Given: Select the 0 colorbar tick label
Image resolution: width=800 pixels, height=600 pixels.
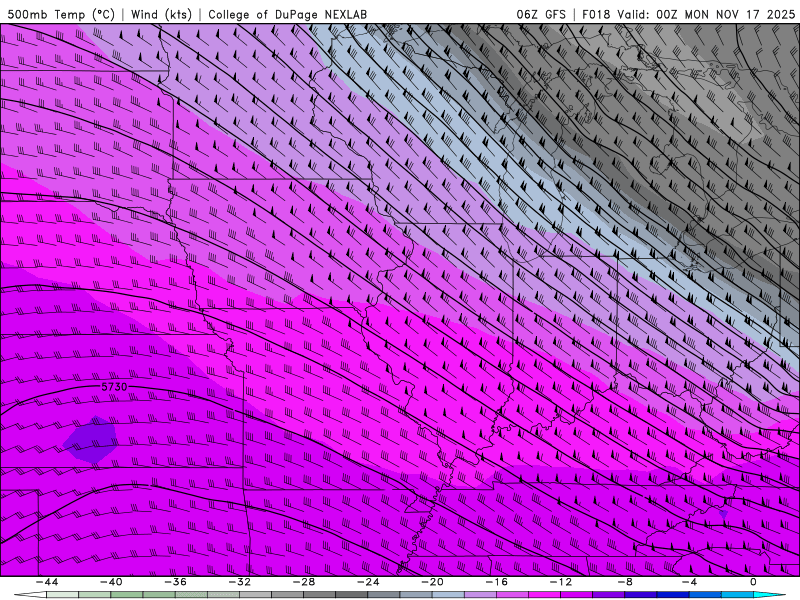Looking at the screenshot, I should pyautogui.click(x=753, y=582).
